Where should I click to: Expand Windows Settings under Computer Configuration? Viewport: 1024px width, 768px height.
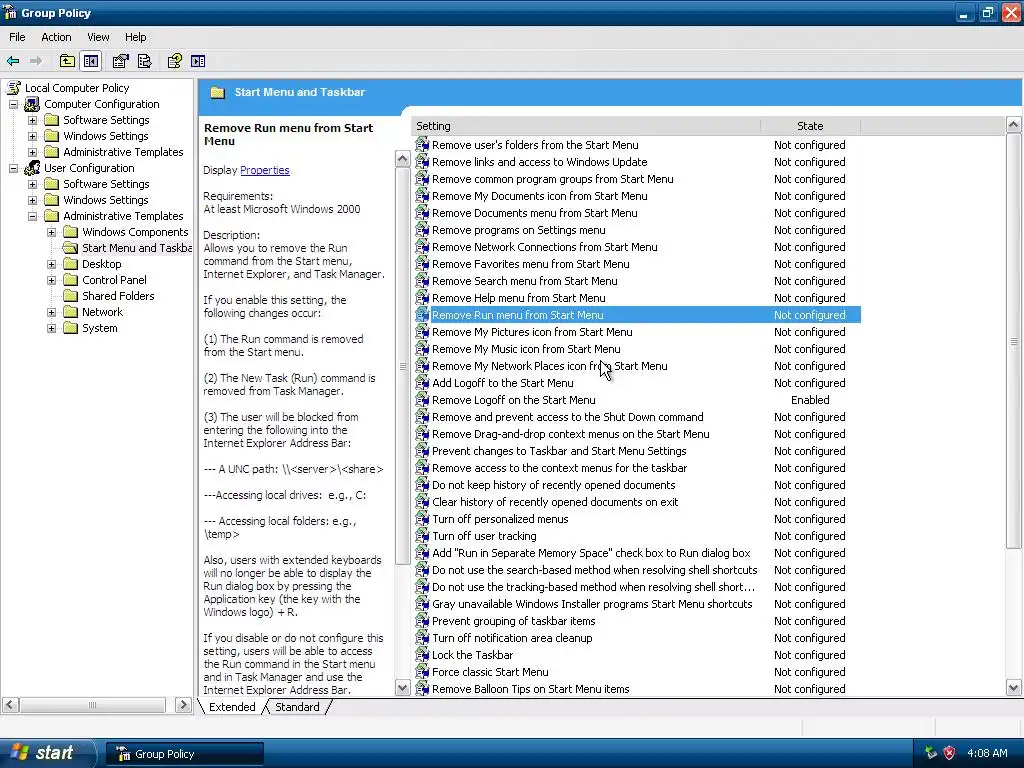[x=32, y=136]
